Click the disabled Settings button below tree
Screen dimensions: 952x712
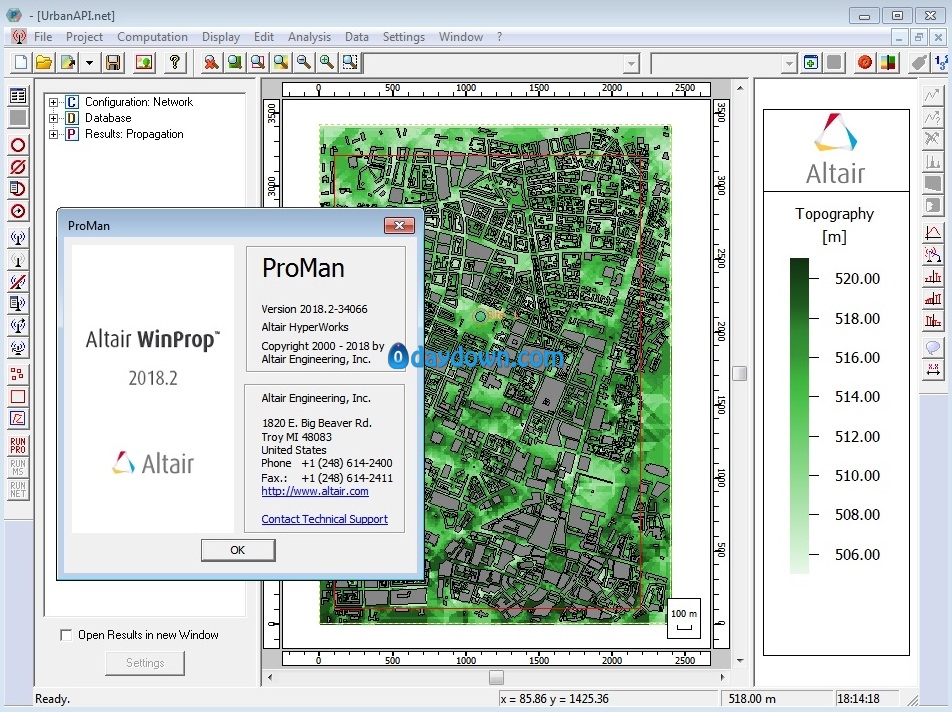(x=145, y=663)
